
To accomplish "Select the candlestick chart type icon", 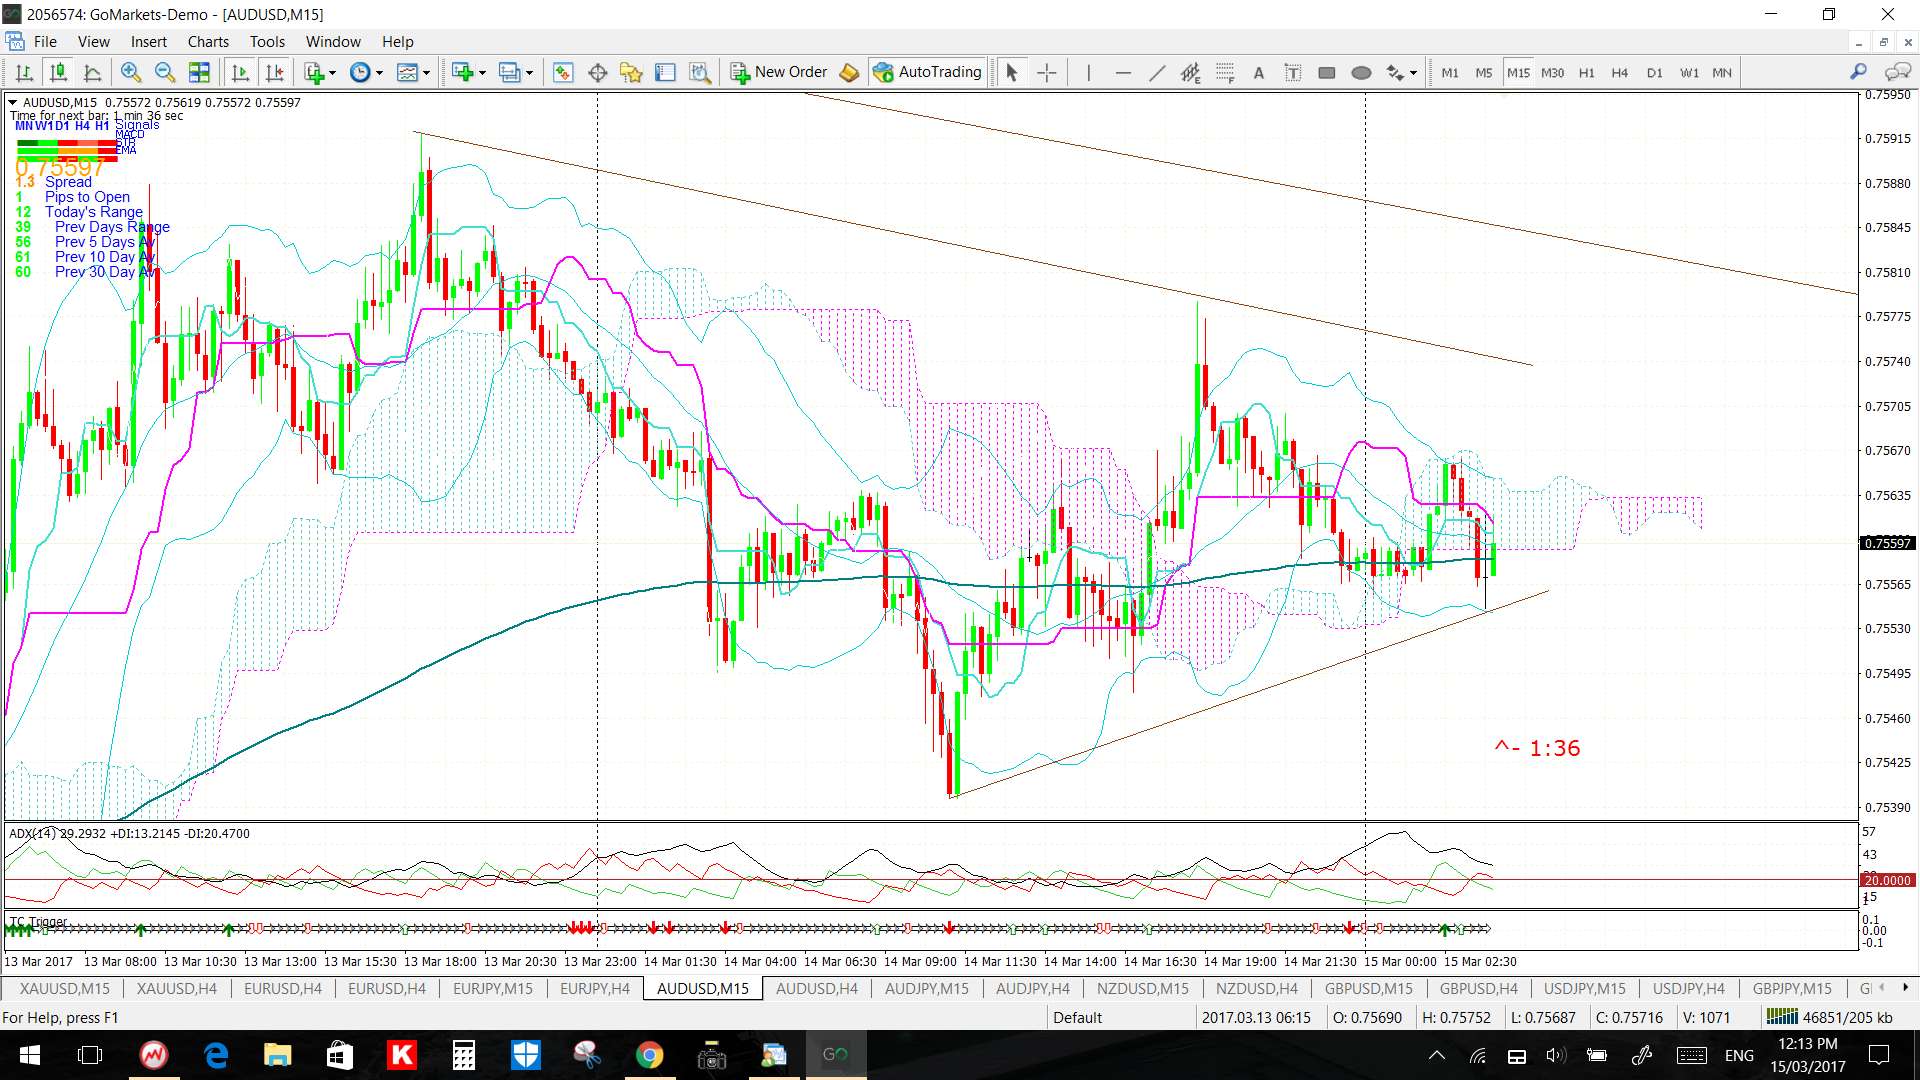I will 58,72.
